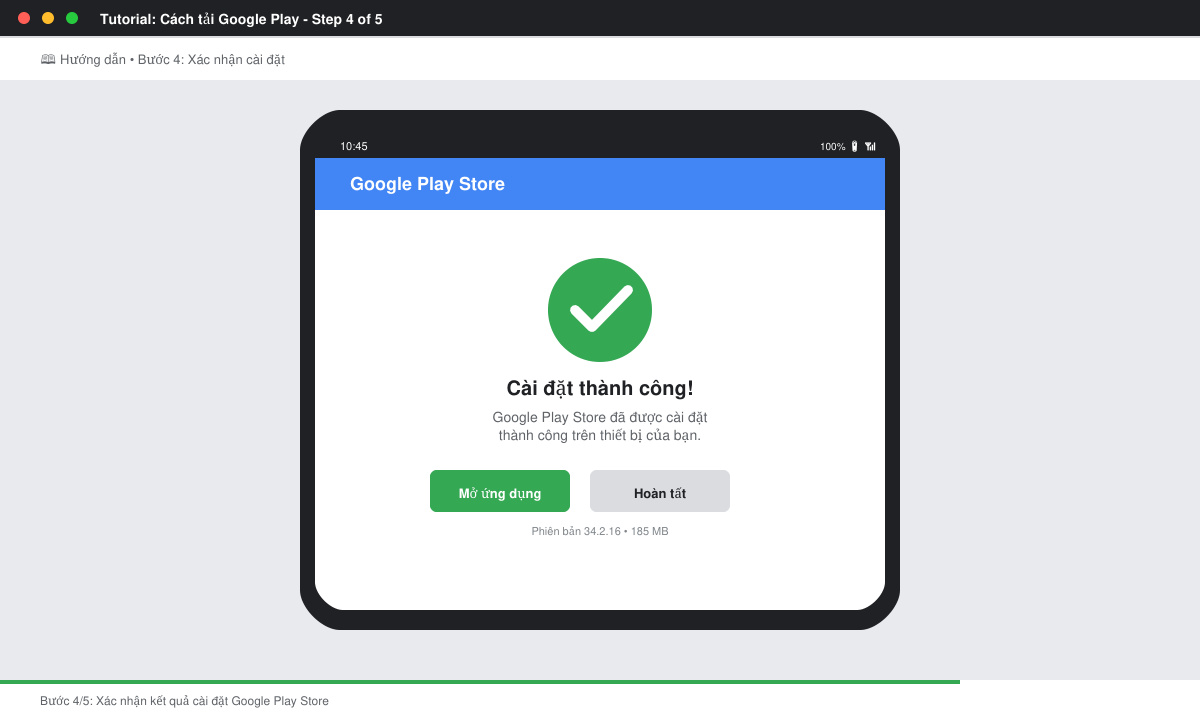The width and height of the screenshot is (1200, 720).
Task: Click the signal strength icon in status bar
Action: pos(870,146)
